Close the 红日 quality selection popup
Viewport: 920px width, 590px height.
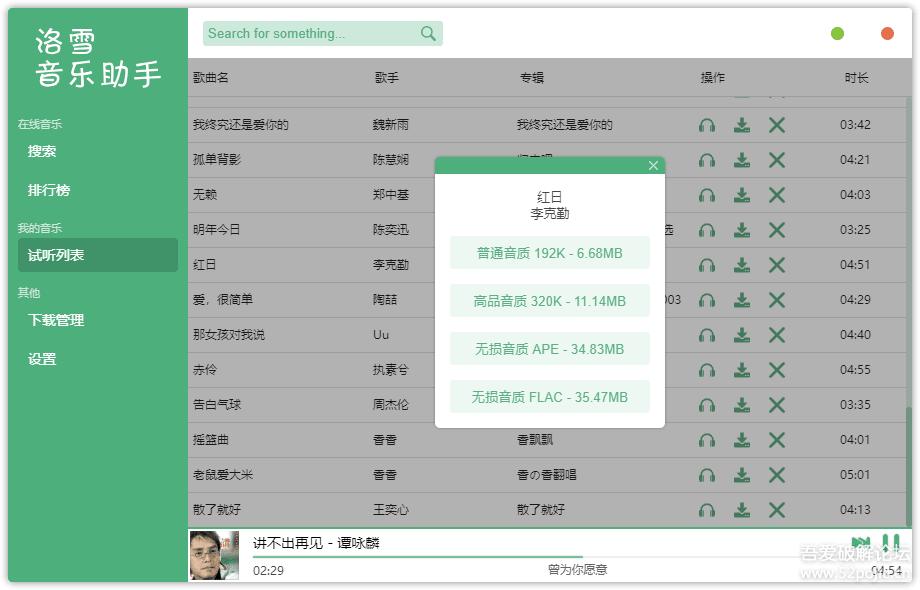tap(653, 166)
